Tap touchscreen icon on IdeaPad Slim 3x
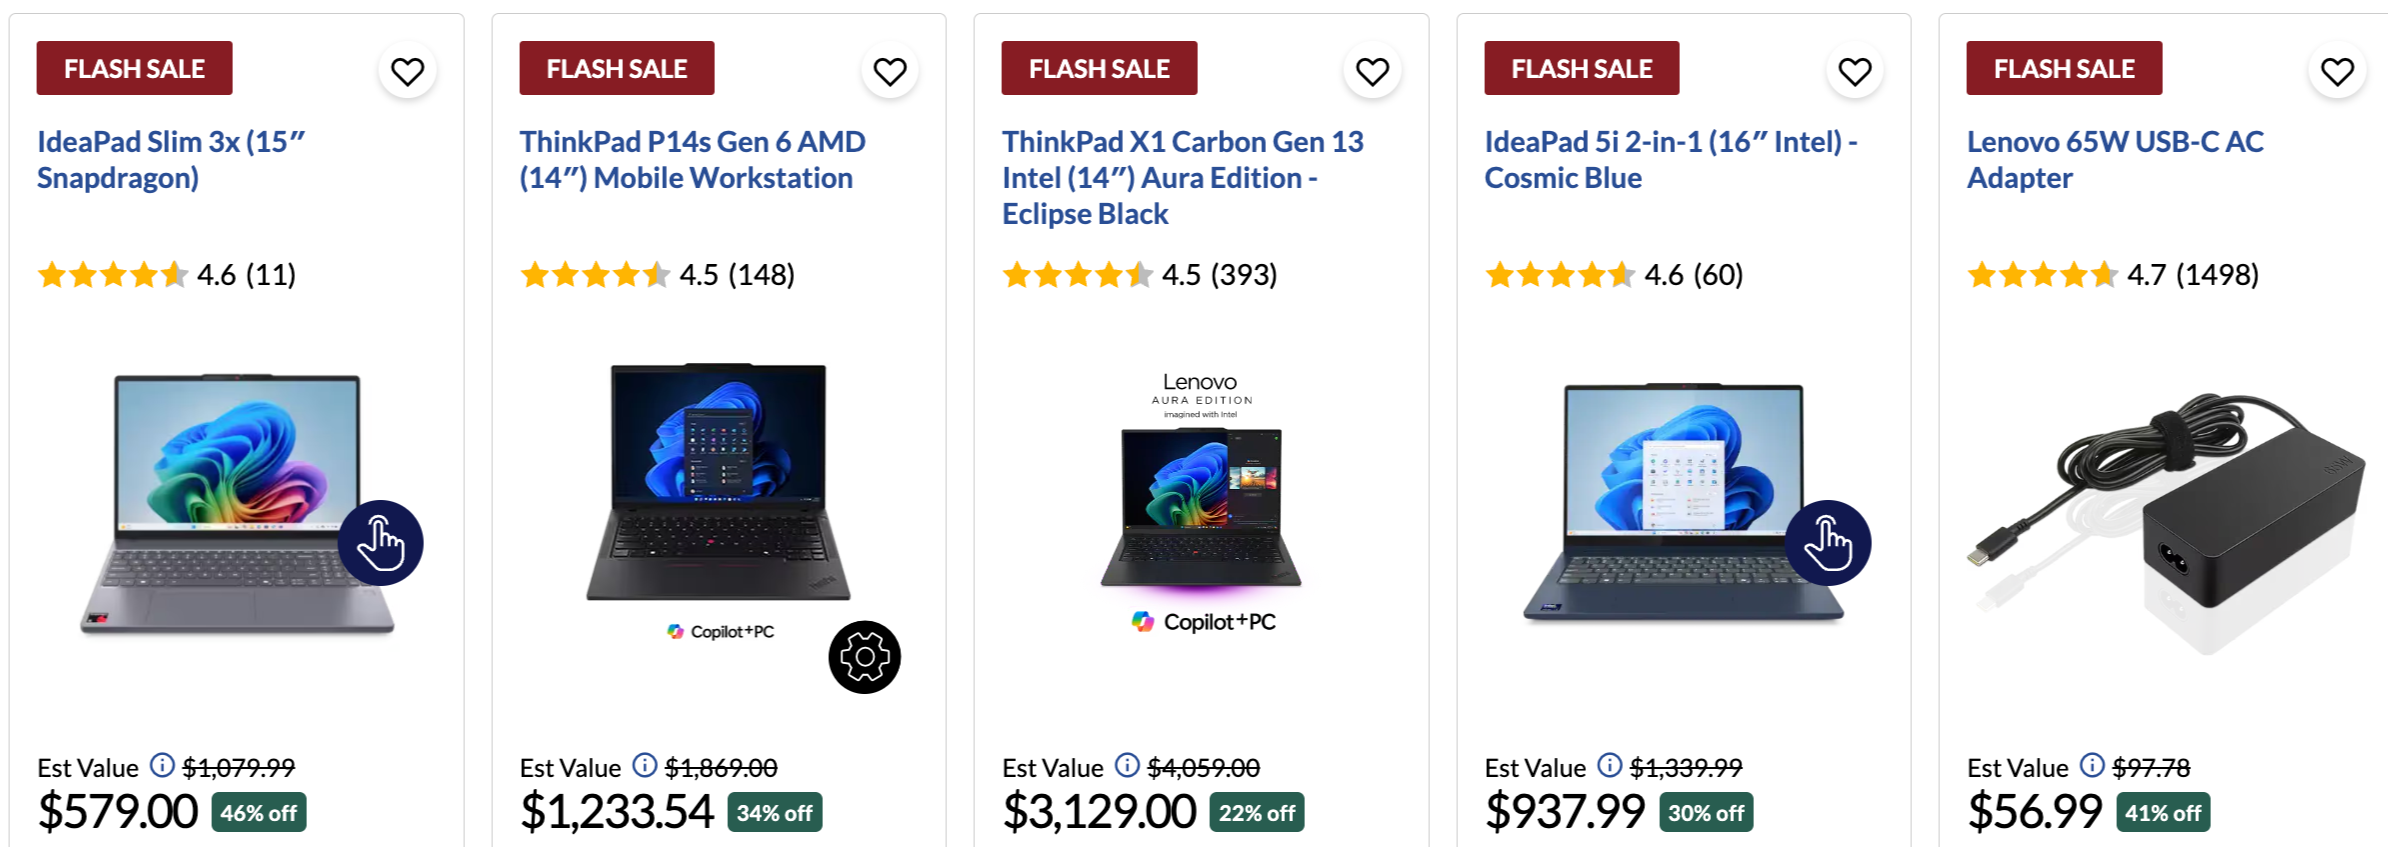2388x847 pixels. click(380, 543)
